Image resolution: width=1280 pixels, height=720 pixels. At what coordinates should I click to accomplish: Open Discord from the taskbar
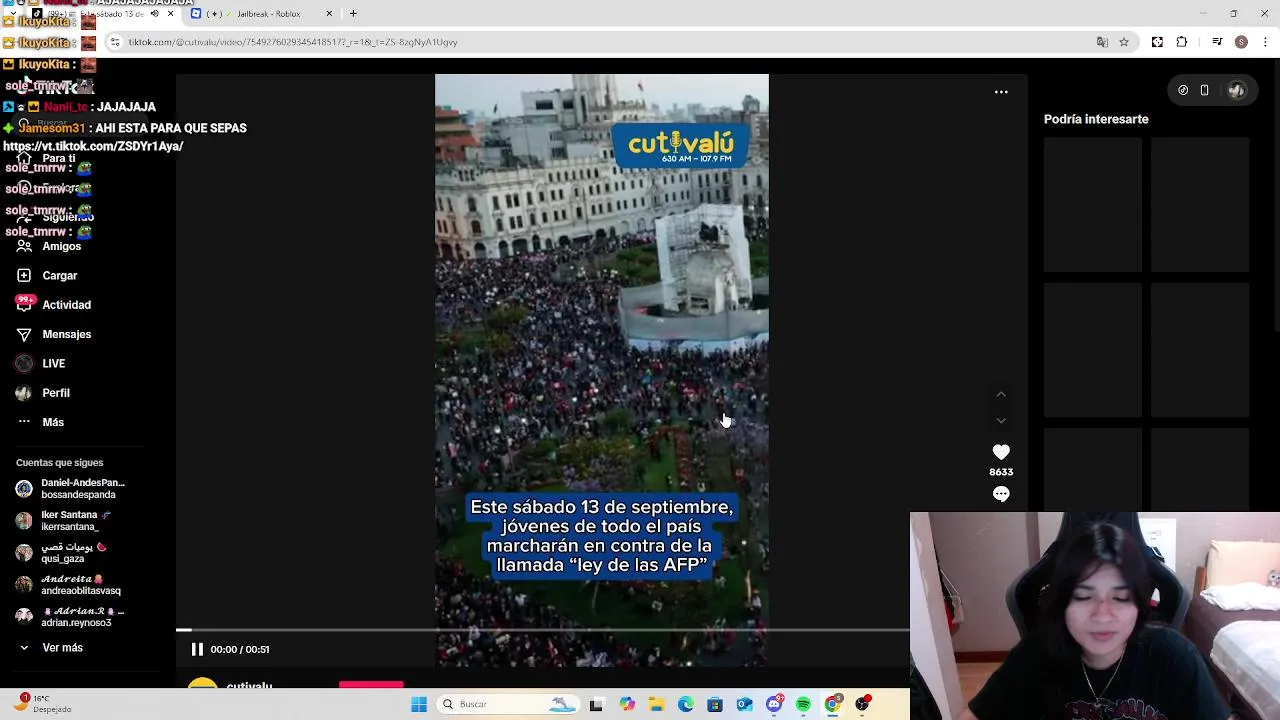774,704
